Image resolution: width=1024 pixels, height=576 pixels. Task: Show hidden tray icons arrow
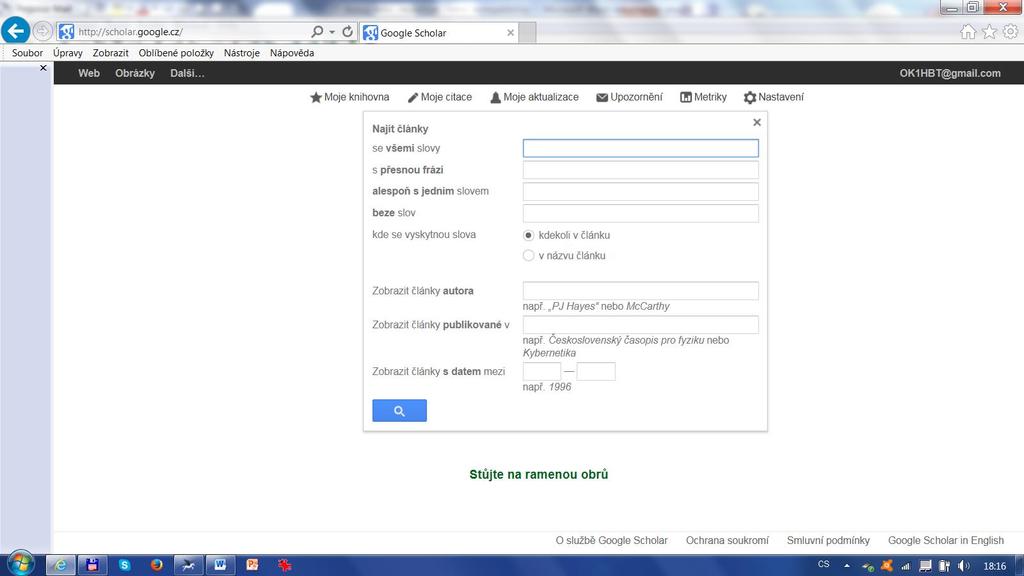click(x=847, y=566)
